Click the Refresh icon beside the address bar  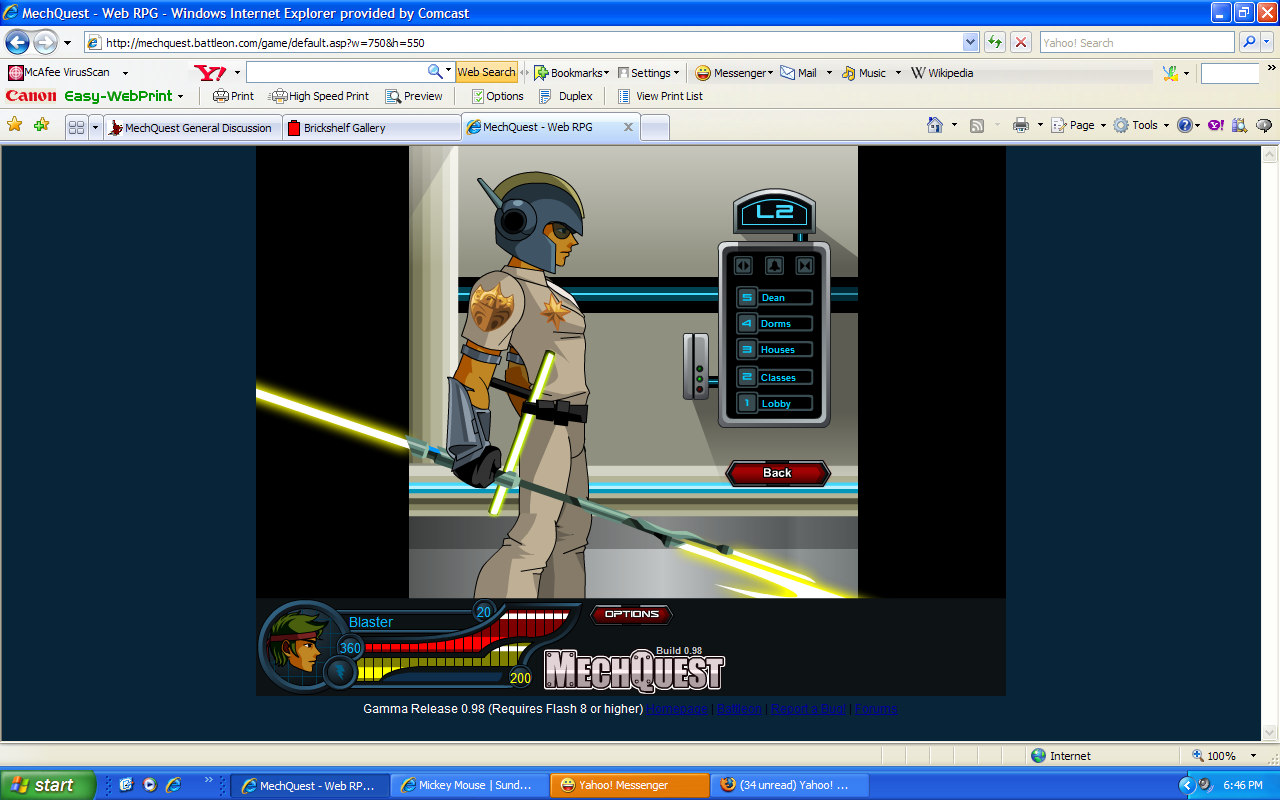pyautogui.click(x=994, y=42)
